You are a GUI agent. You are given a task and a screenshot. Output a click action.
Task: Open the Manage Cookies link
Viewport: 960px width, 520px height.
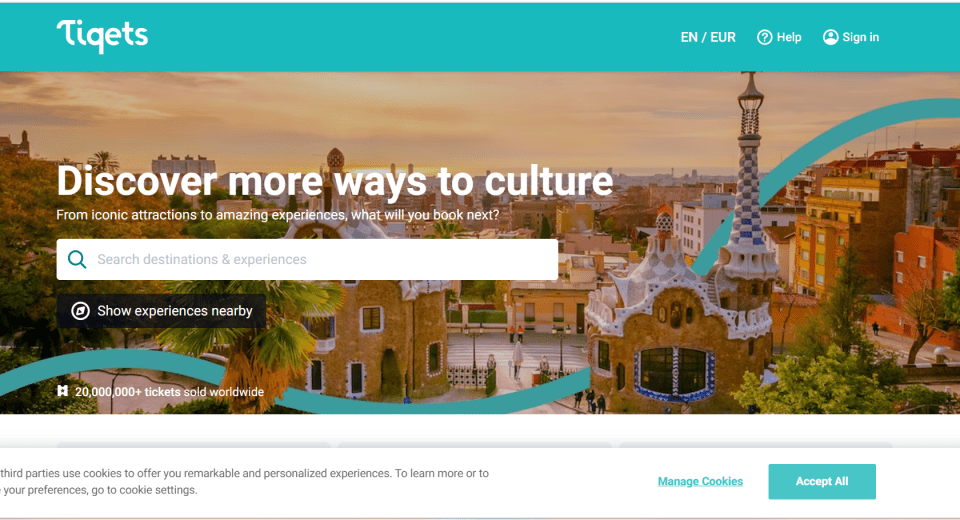[700, 481]
